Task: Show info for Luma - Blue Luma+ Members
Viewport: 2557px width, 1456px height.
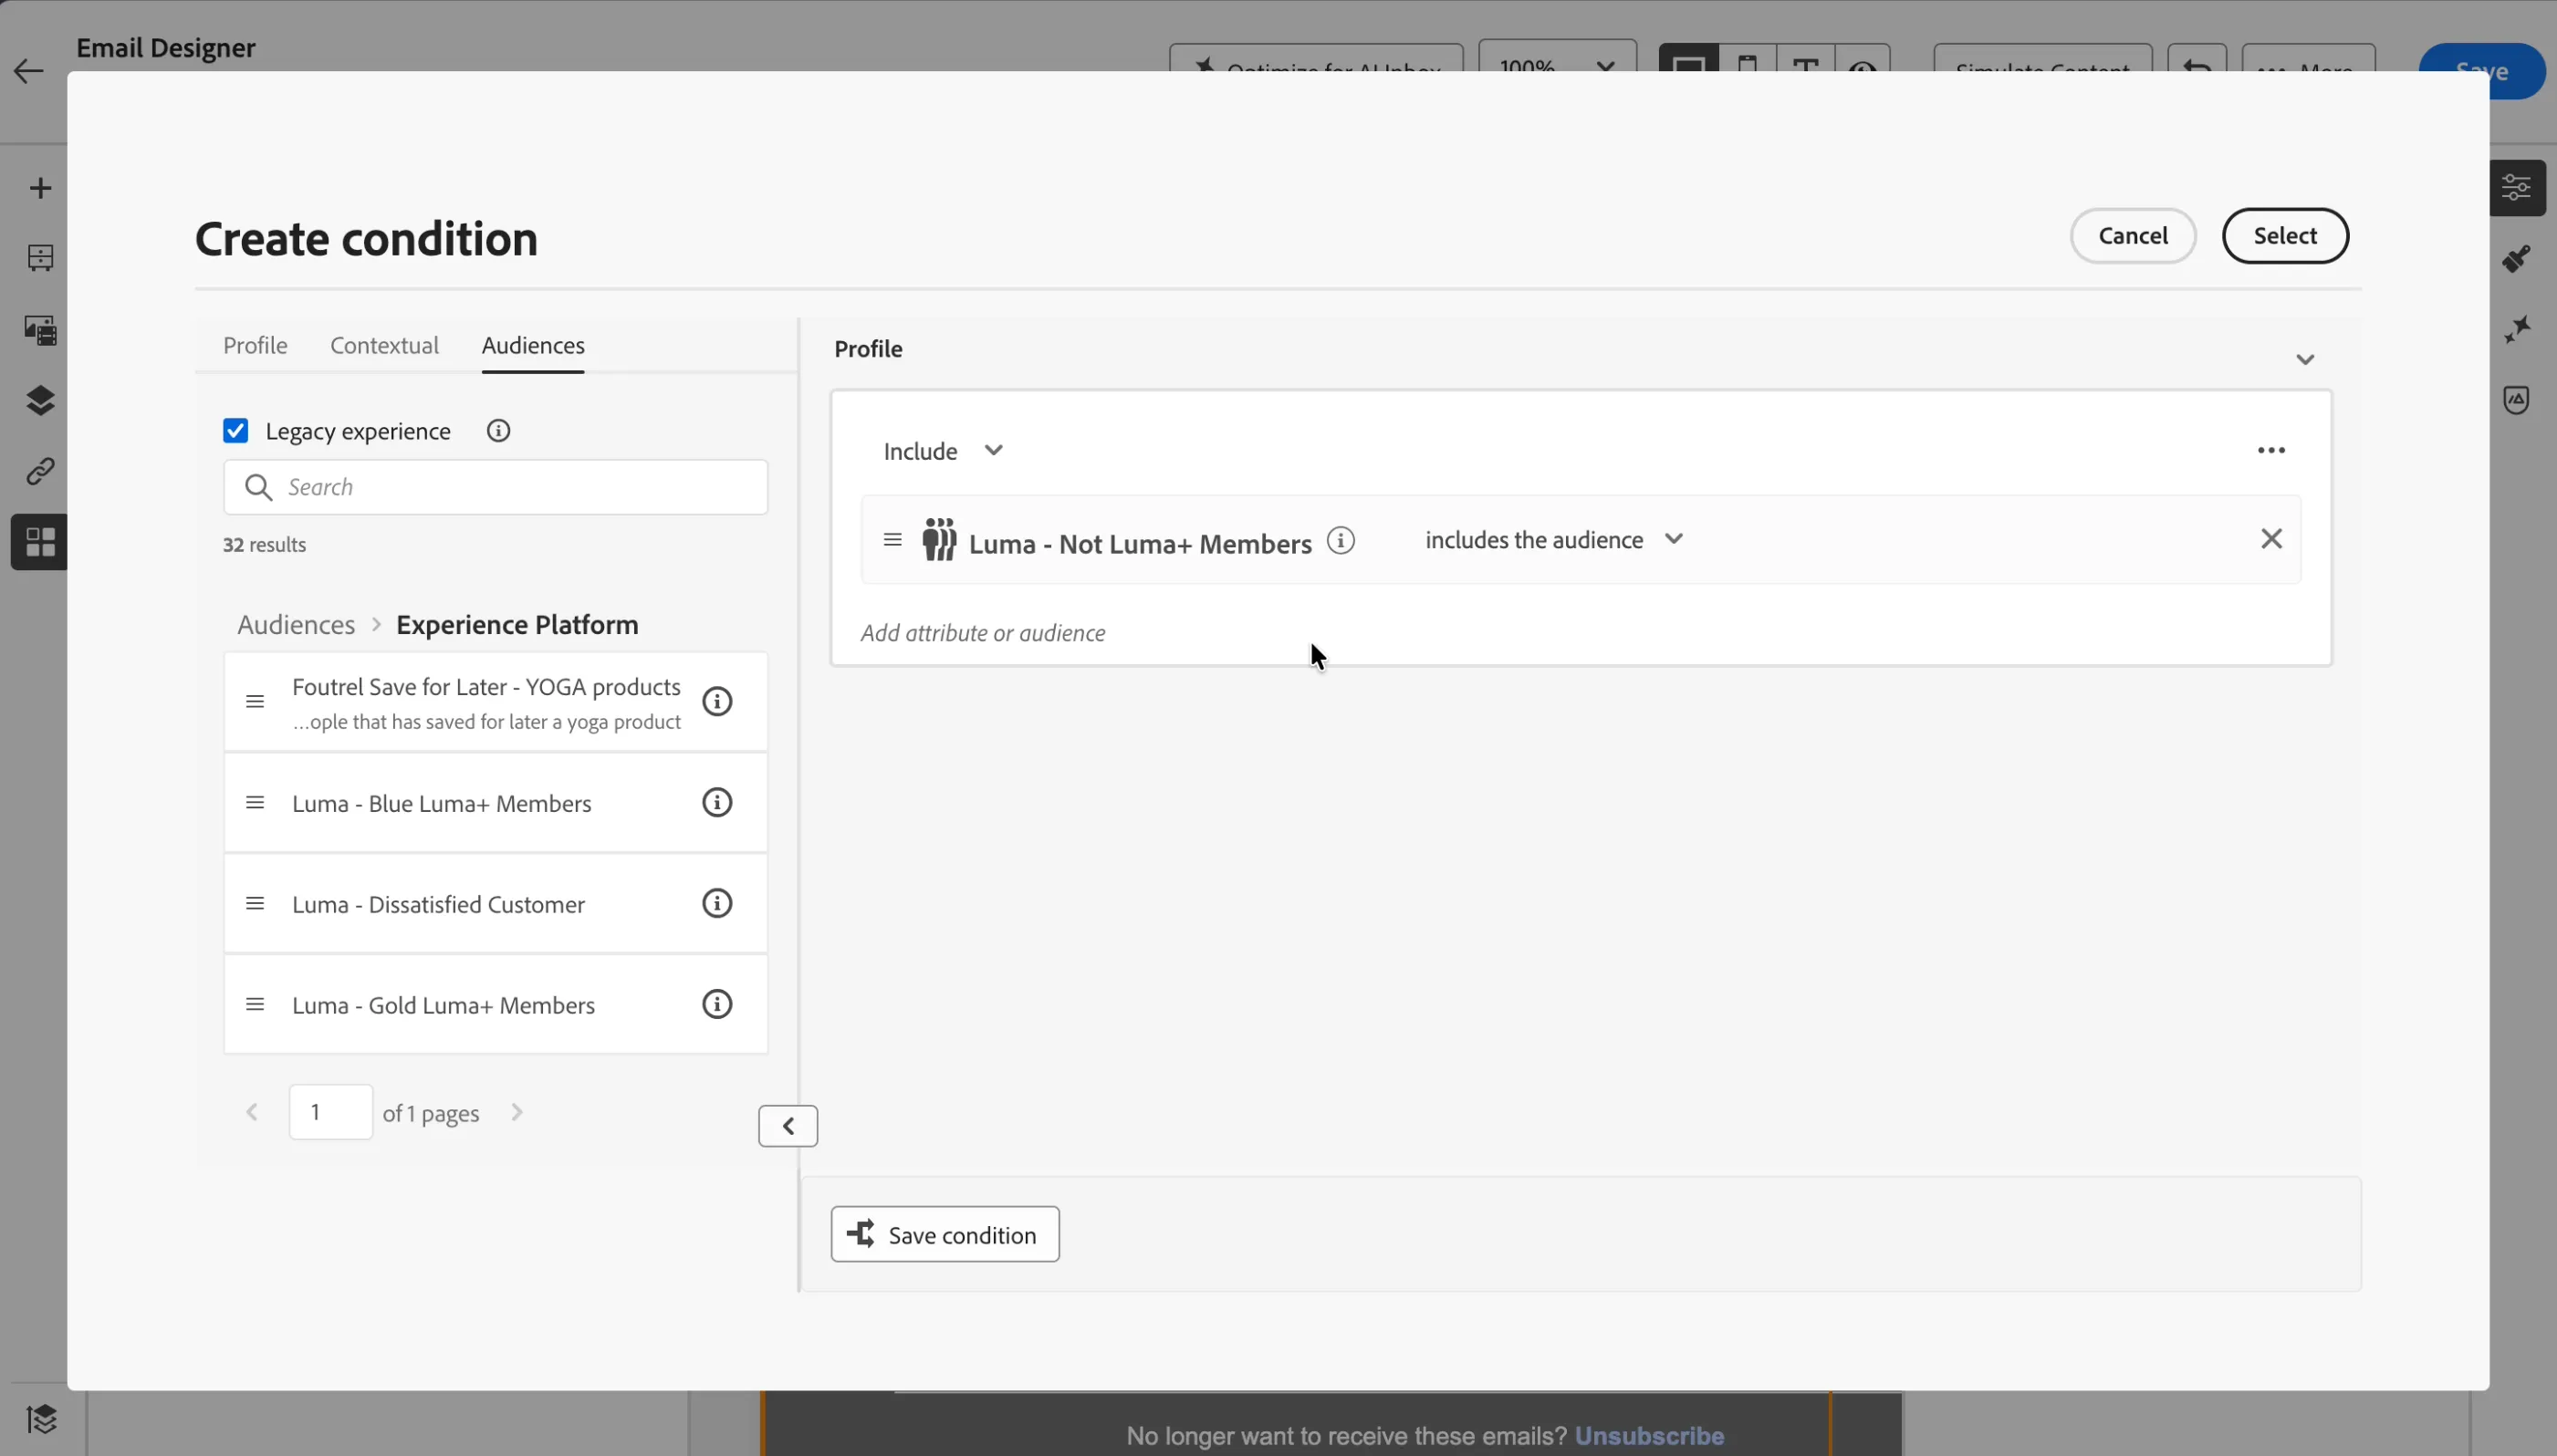Action: (x=717, y=803)
